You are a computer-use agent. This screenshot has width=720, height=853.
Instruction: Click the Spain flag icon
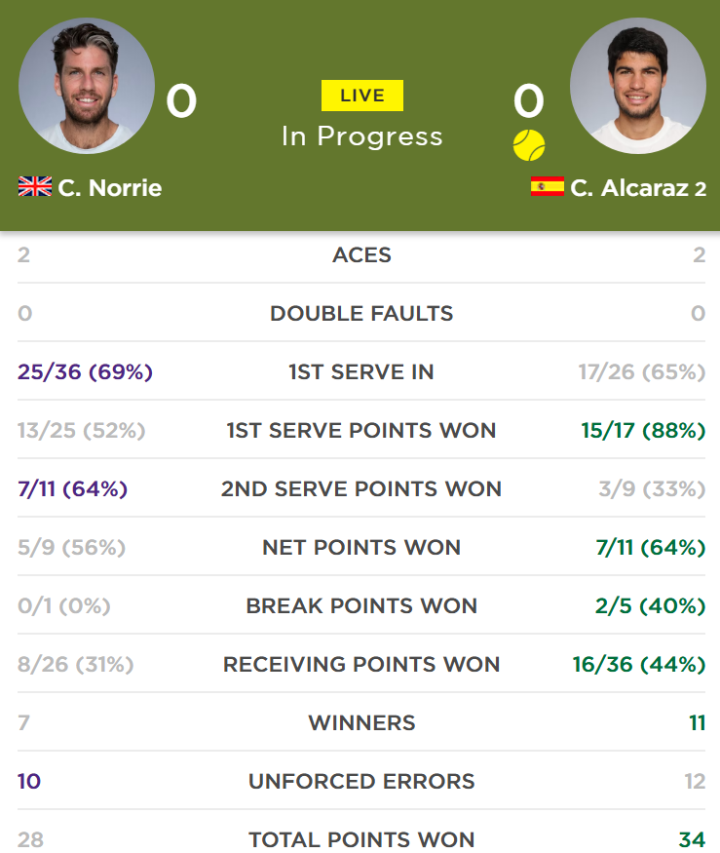(548, 187)
